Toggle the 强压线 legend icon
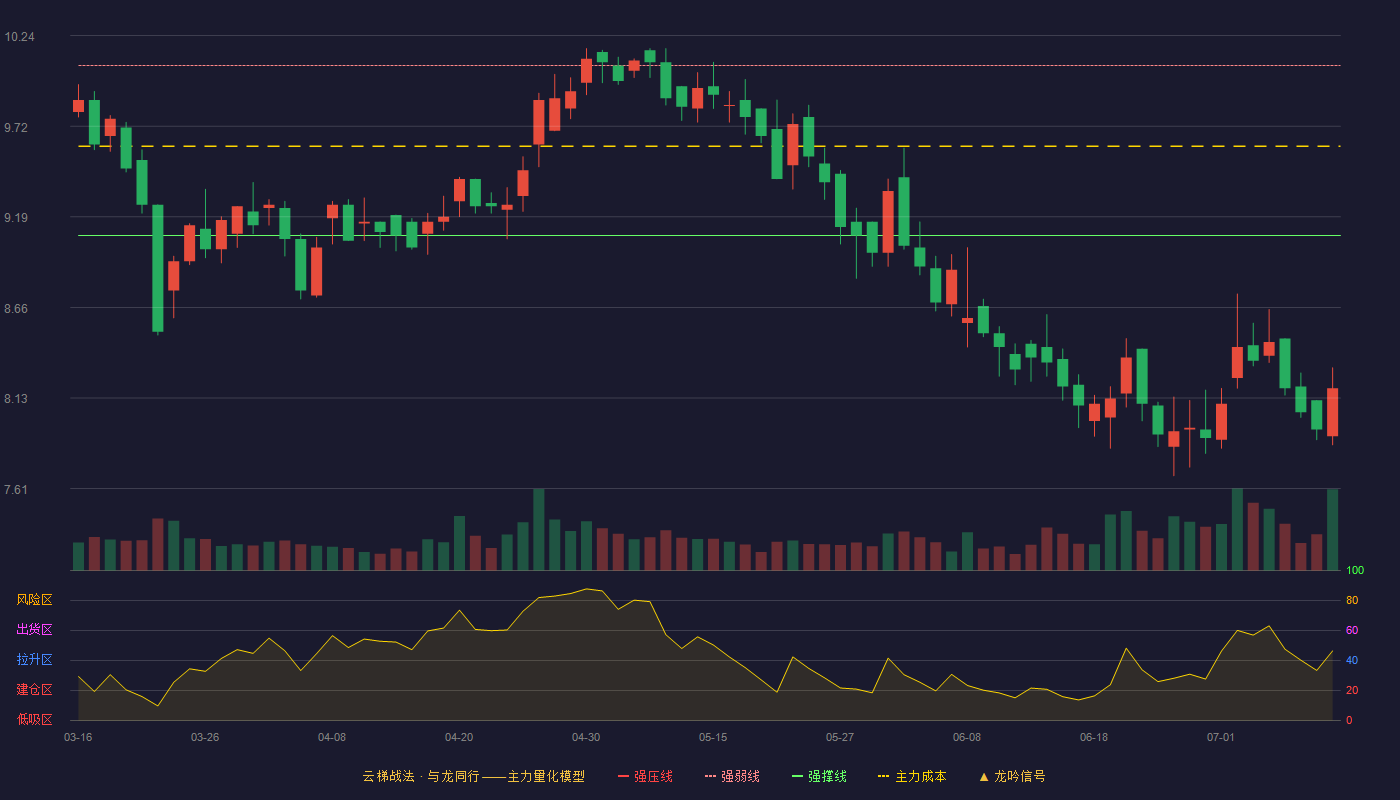This screenshot has height=800, width=1400. click(623, 776)
